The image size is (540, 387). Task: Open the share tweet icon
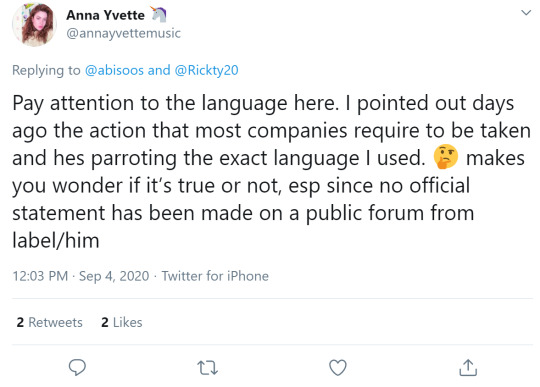[x=468, y=367]
